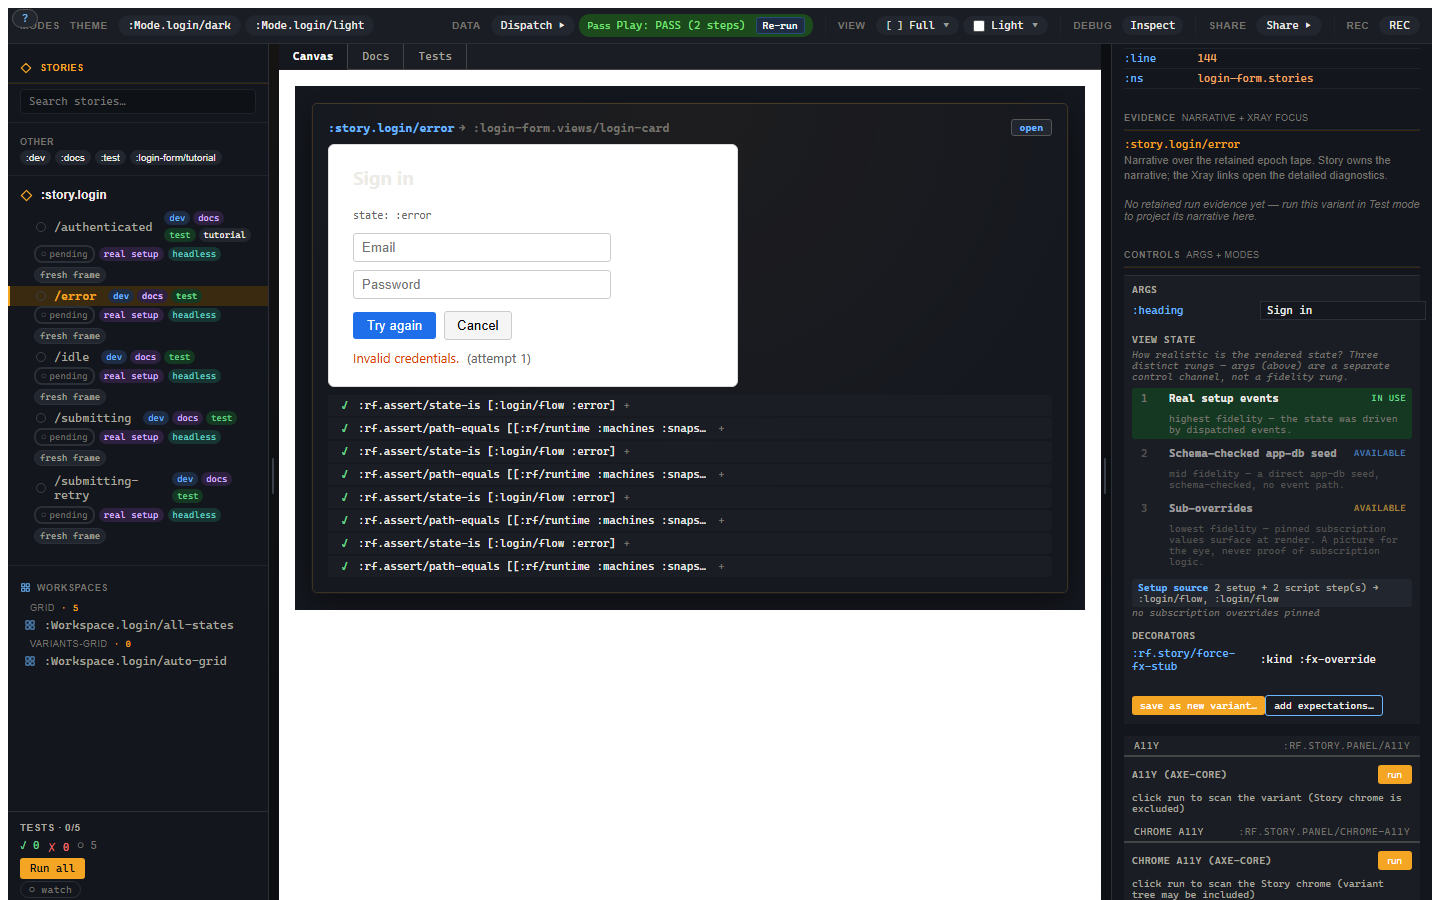Click the arrow icon after :story.login/error title

(462, 128)
